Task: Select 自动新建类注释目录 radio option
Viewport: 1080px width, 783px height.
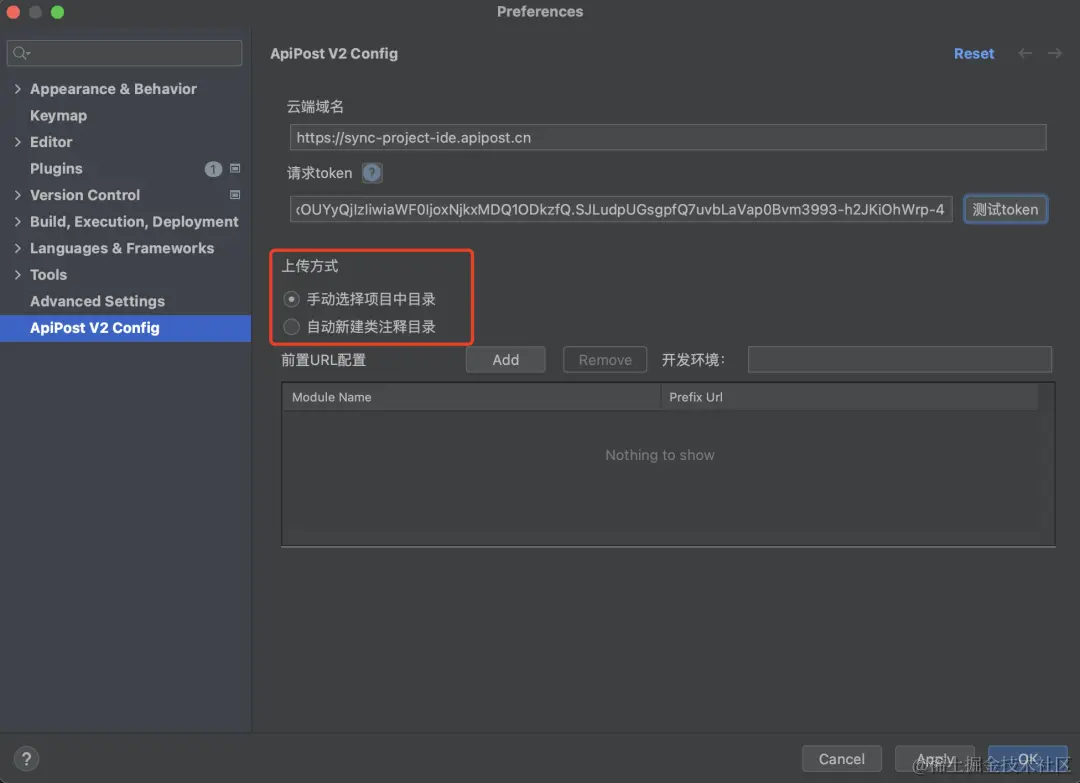Action: 291,326
